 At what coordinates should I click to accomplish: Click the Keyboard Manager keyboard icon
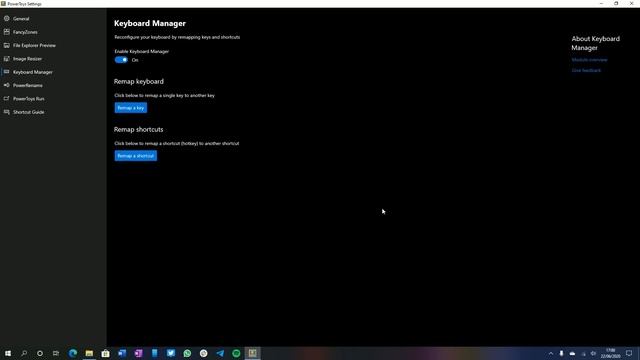(7, 72)
